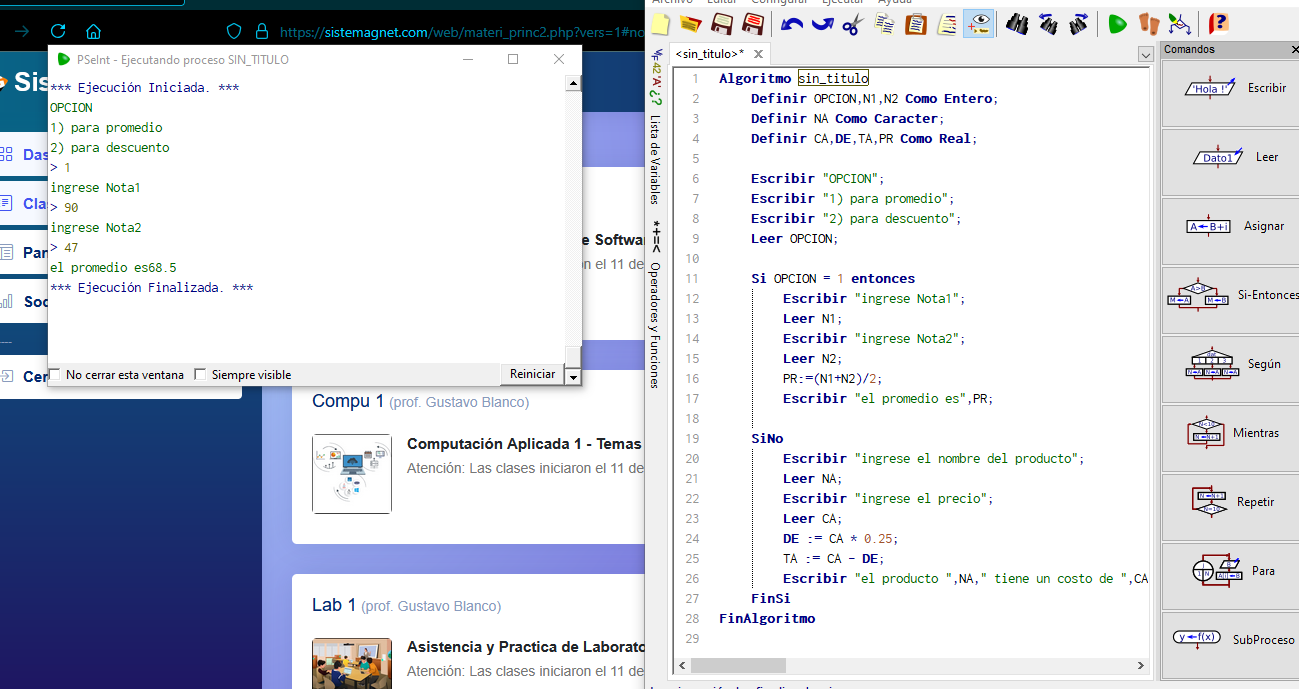
Task: Open Find with the binoculars icon
Action: click(1017, 23)
